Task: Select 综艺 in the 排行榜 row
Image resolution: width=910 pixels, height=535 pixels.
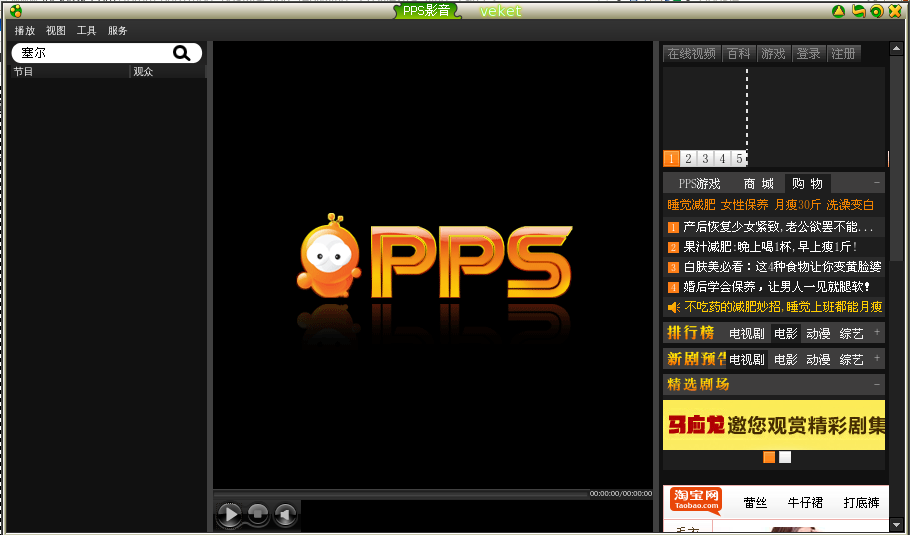Action: (851, 334)
